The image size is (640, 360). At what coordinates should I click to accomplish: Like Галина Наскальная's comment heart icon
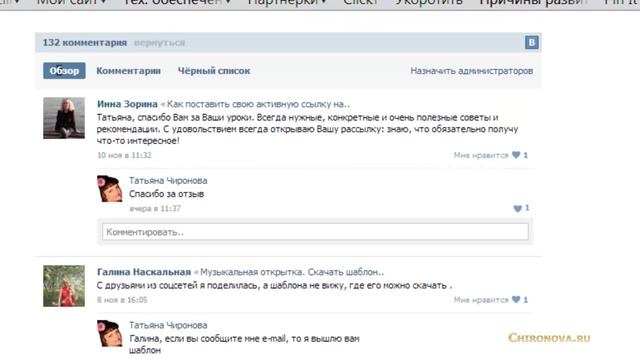tap(516, 300)
